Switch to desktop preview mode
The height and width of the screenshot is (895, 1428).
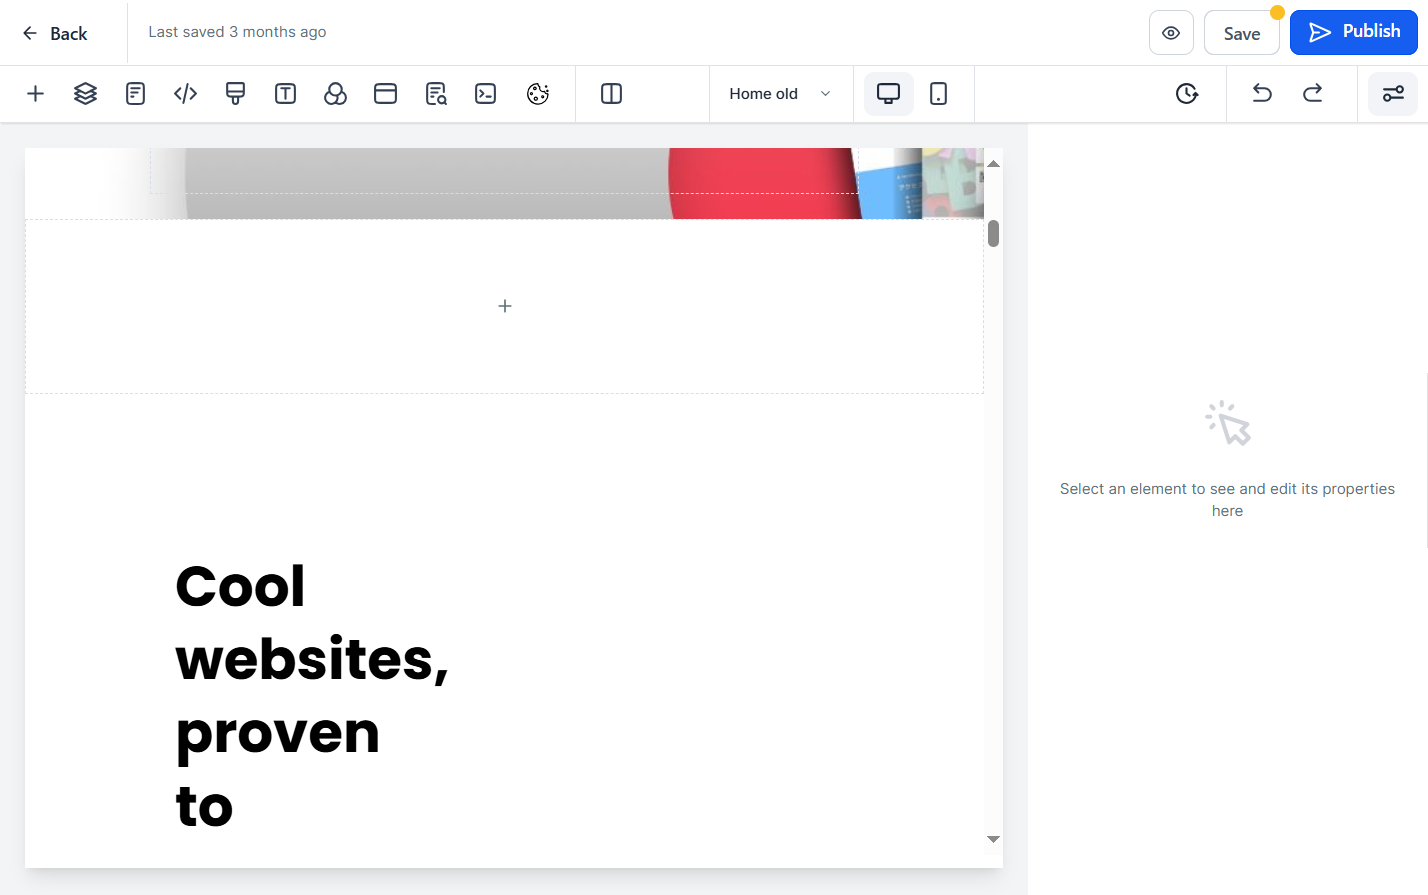888,94
